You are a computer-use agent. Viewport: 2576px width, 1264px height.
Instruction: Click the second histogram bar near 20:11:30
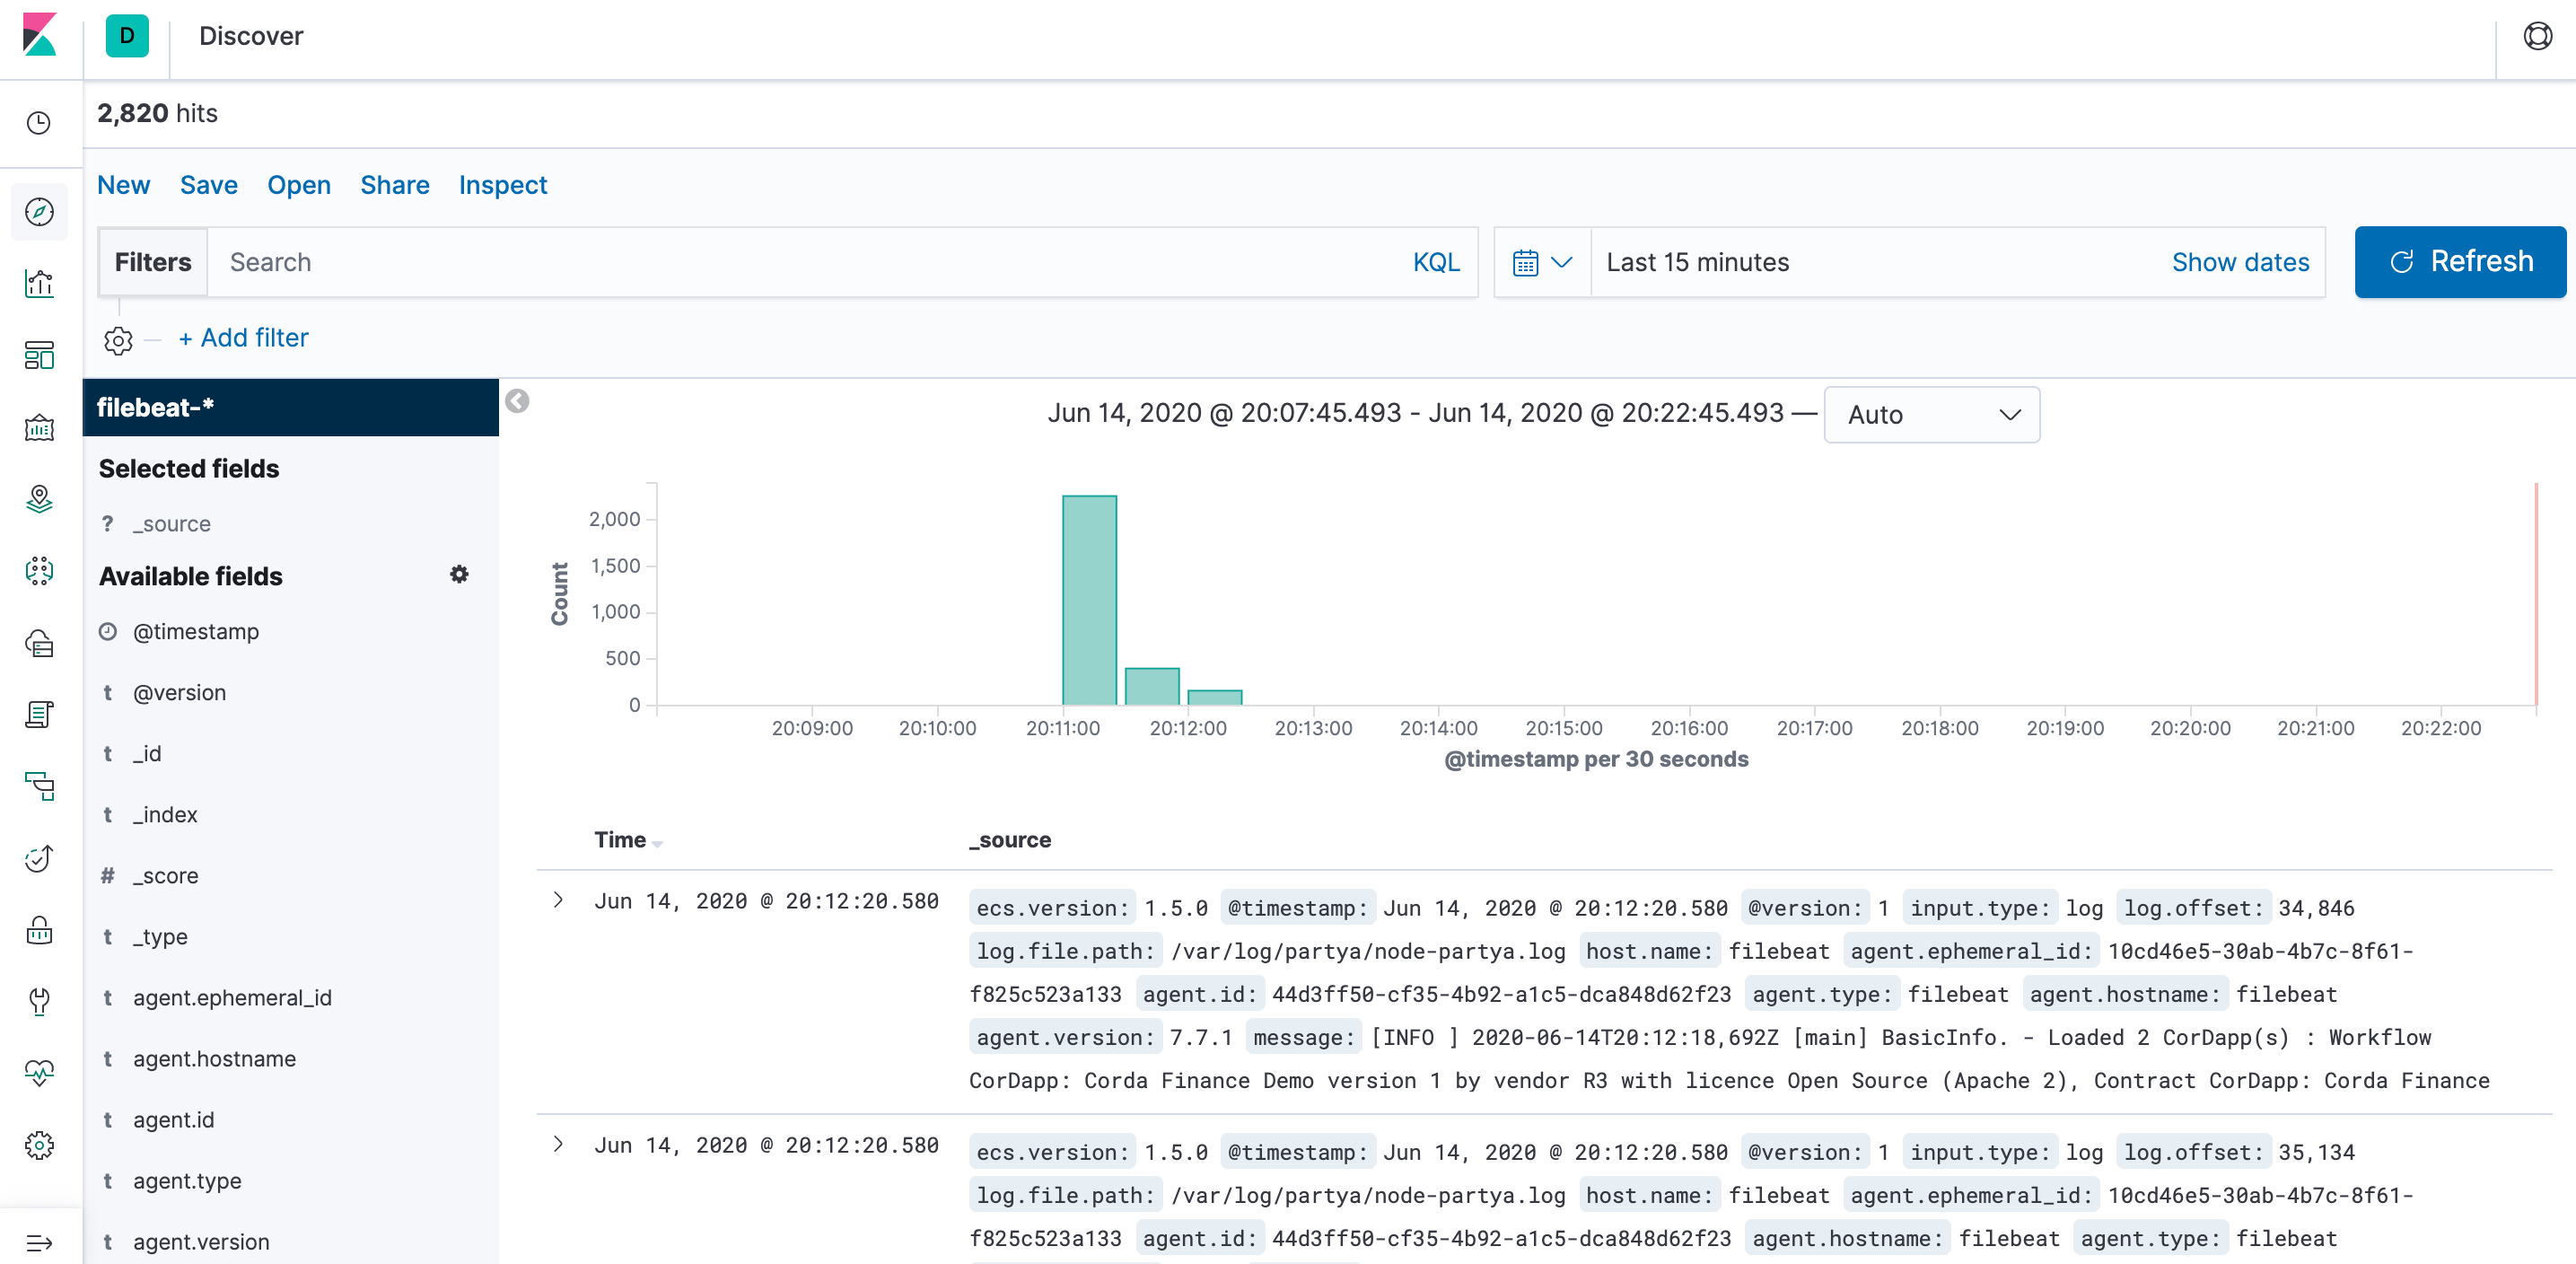1152,686
